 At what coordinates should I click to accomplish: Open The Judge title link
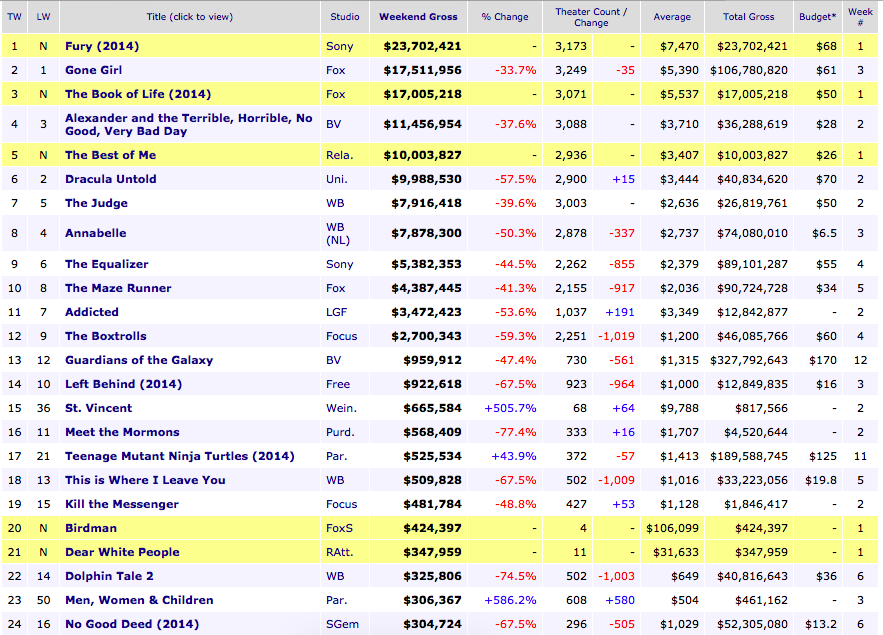pos(96,203)
